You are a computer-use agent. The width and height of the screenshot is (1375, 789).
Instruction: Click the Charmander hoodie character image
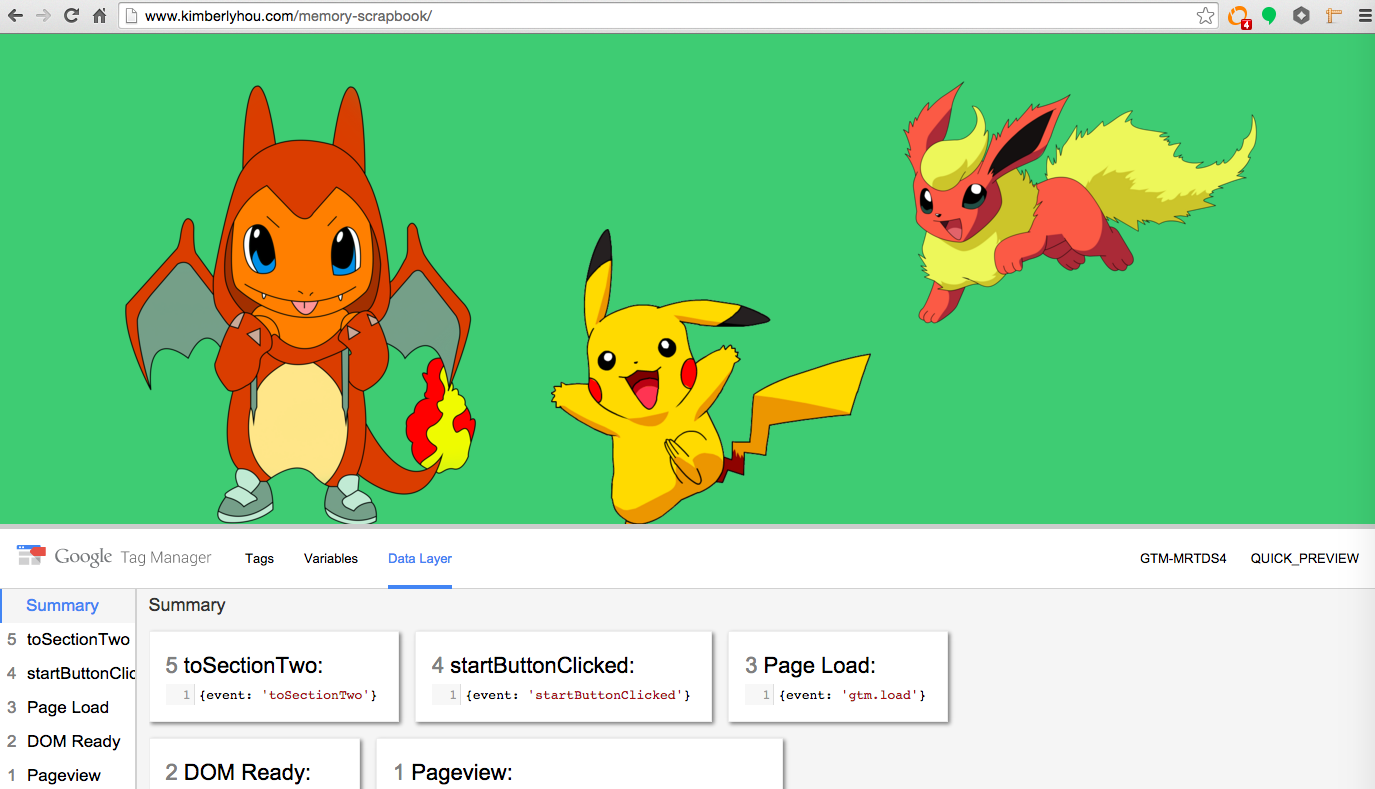[299, 305]
